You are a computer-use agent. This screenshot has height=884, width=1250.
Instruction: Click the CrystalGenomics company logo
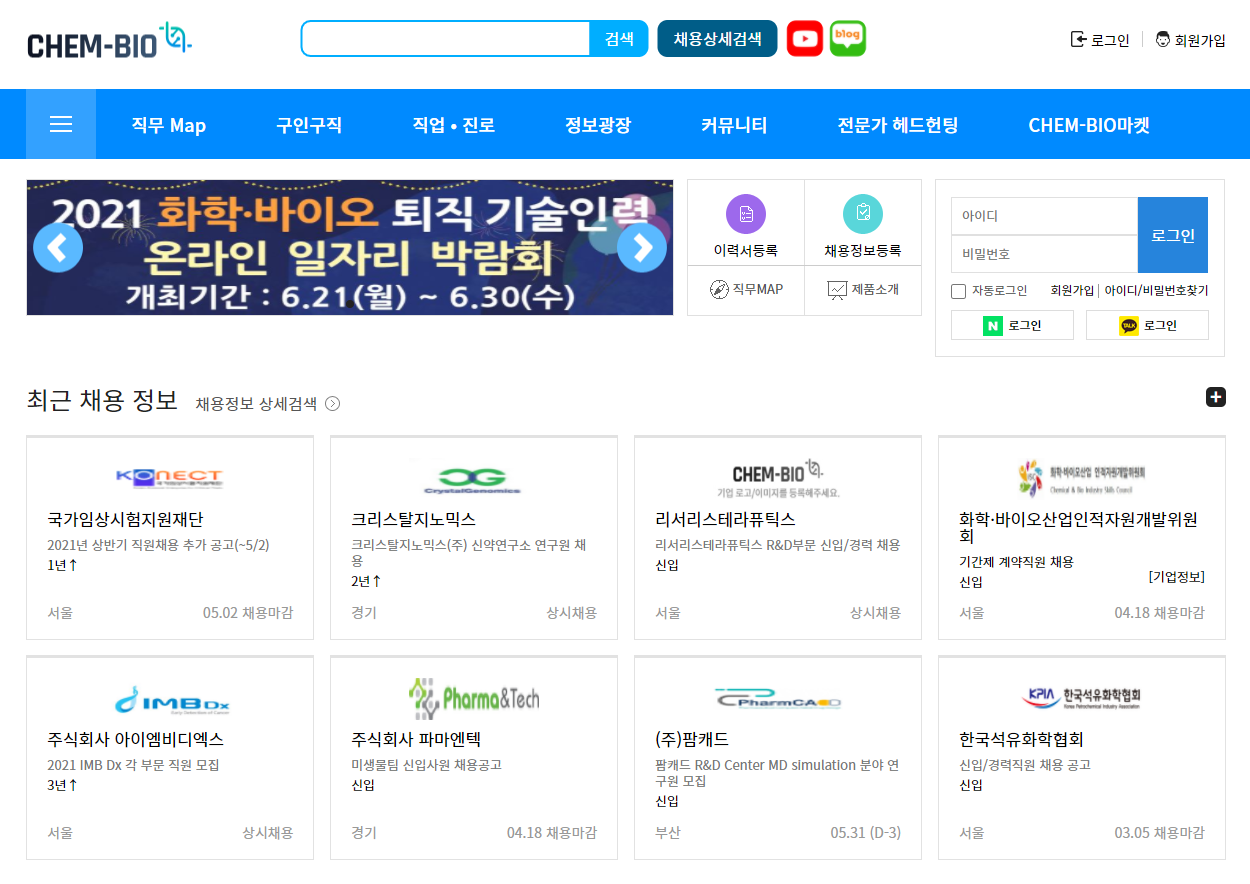pos(473,479)
